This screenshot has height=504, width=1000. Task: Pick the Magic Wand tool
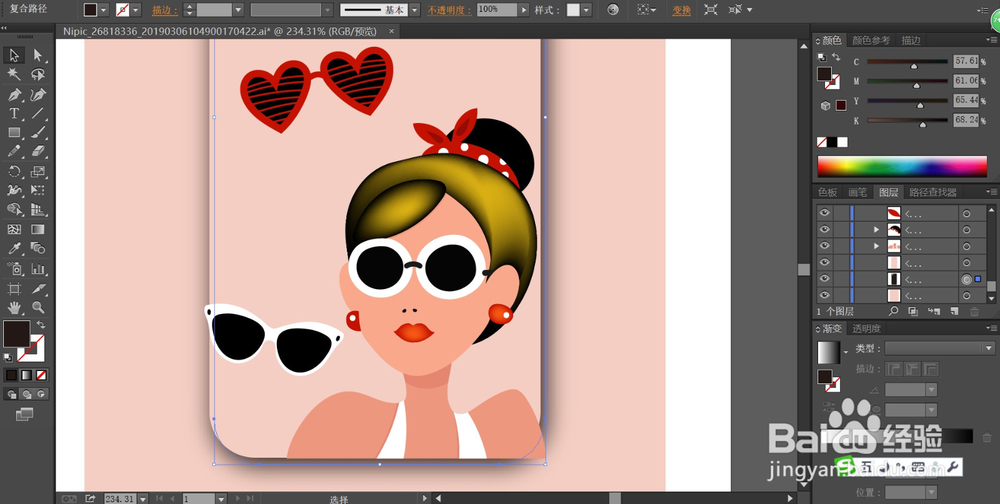click(x=13, y=75)
